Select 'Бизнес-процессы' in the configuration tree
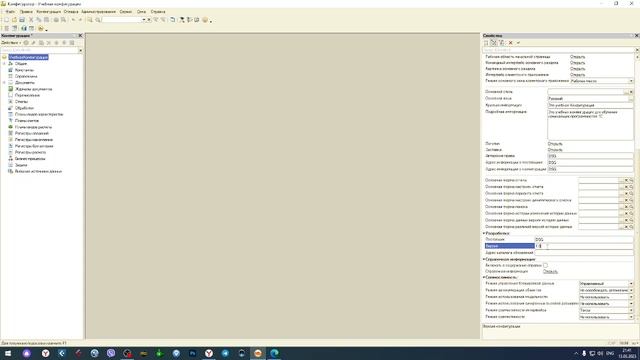 pyautogui.click(x=30, y=159)
